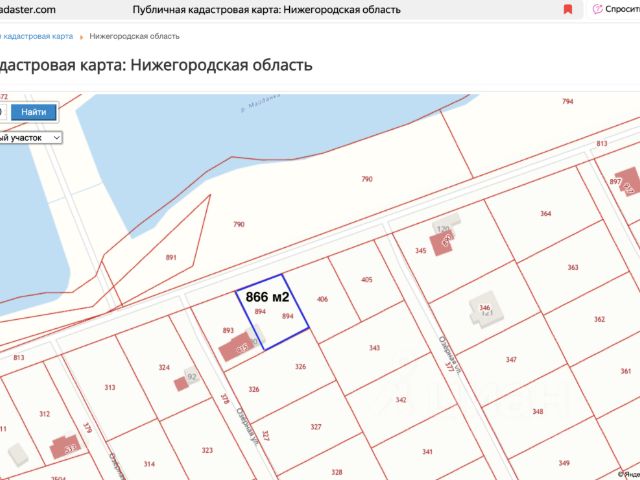This screenshot has height=480, width=640.
Task: Select triangular parcel 891 by the water
Action: (x=171, y=257)
